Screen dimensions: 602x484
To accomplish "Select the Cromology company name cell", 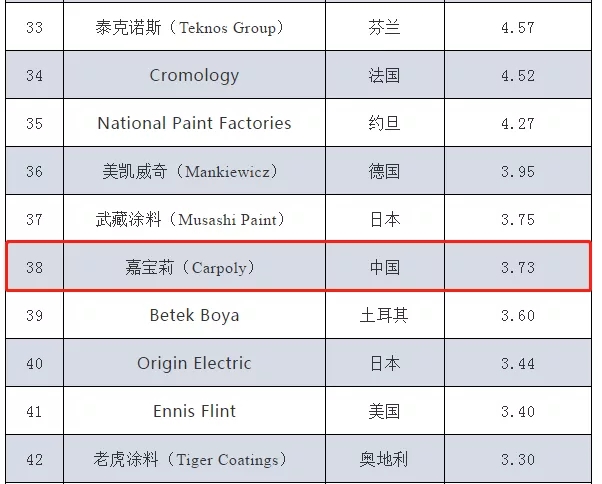I will [194, 75].
